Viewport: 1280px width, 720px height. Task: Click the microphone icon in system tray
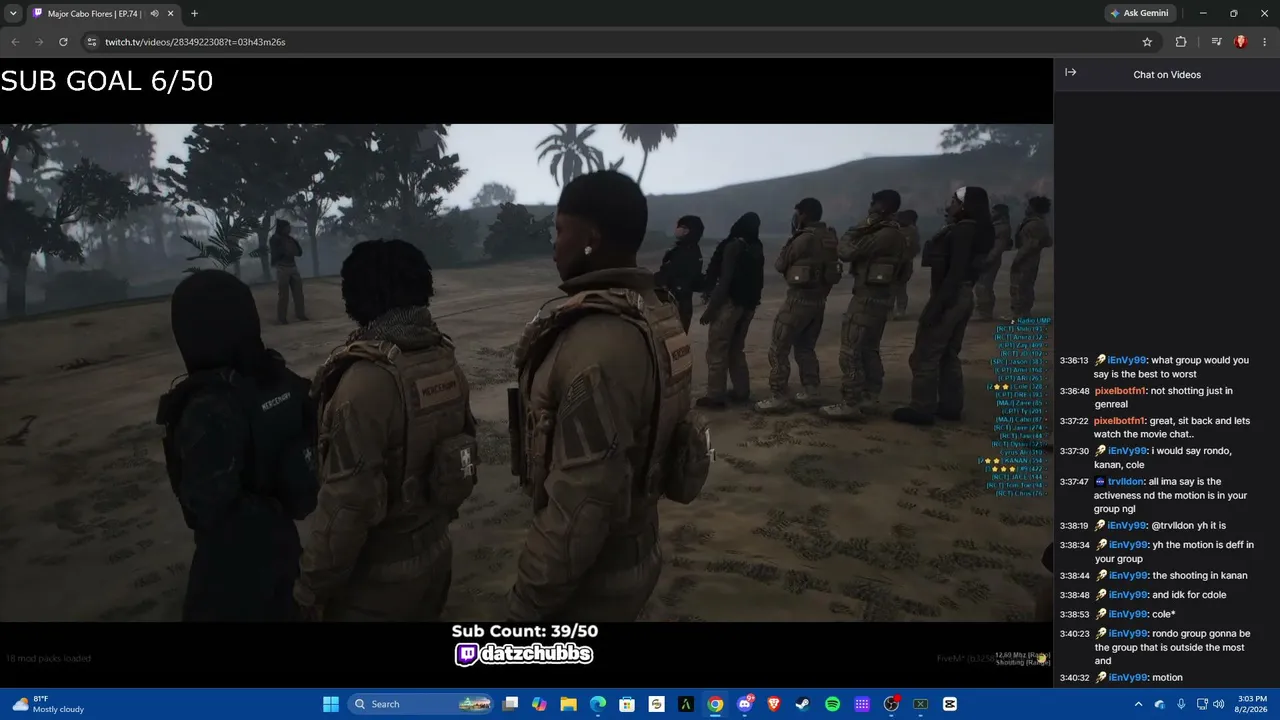[1181, 704]
